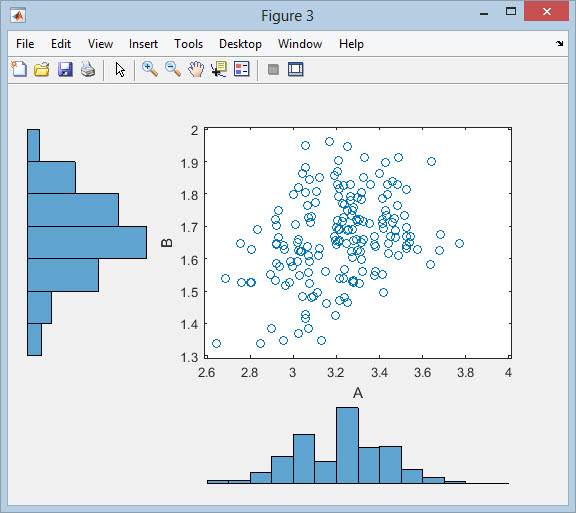Image resolution: width=576 pixels, height=513 pixels.
Task: Click the New Figure icon
Action: tap(19, 69)
